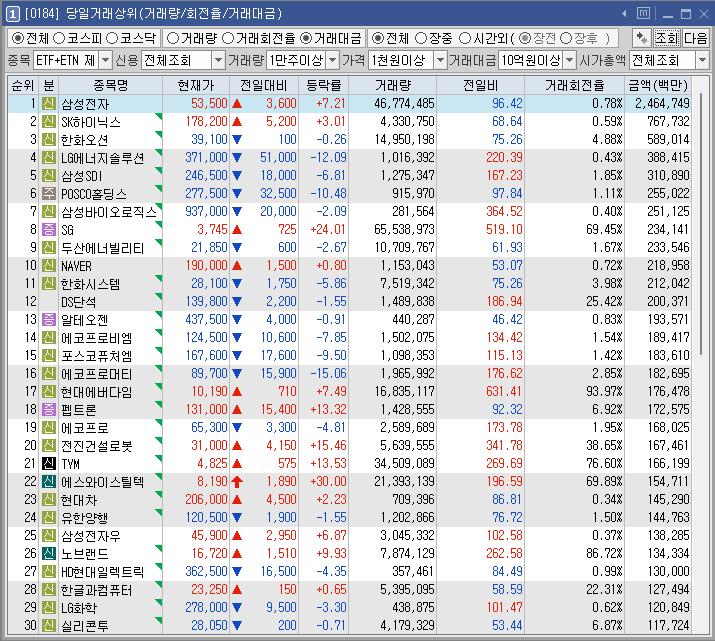
Task: Click the 신 badge icon in 삼성전자 row
Action: pos(49,103)
